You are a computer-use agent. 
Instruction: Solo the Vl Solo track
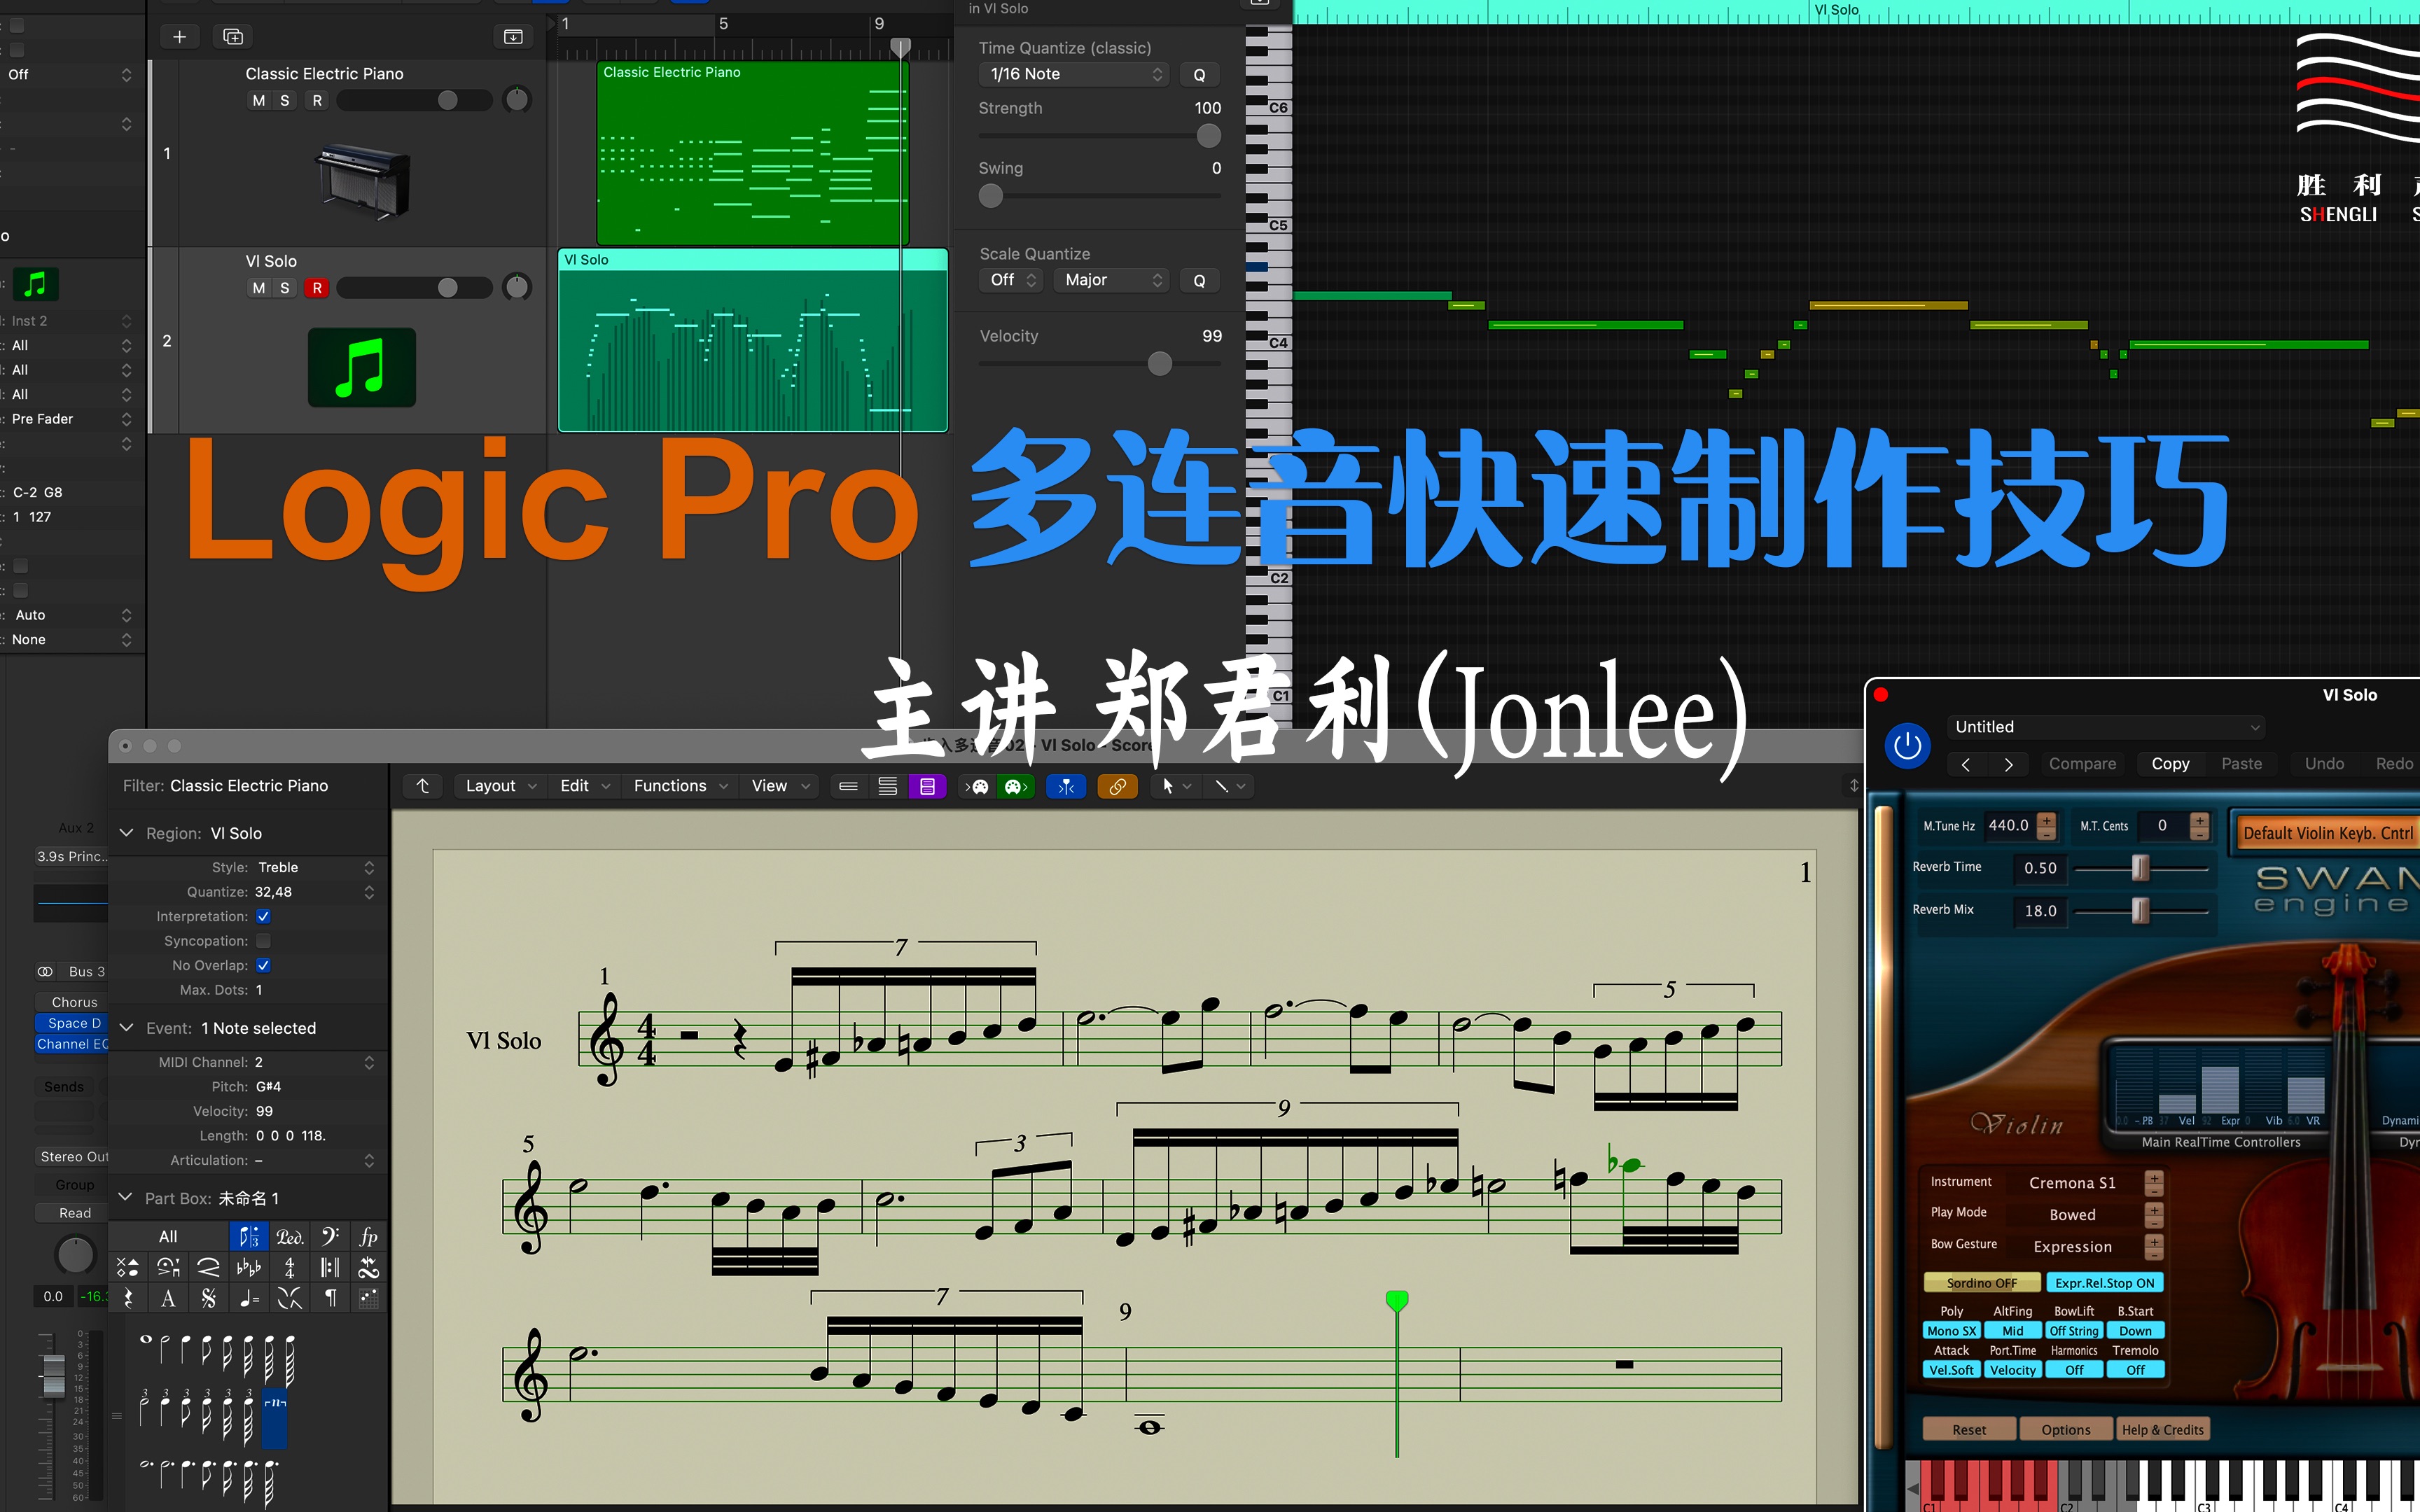(x=285, y=288)
